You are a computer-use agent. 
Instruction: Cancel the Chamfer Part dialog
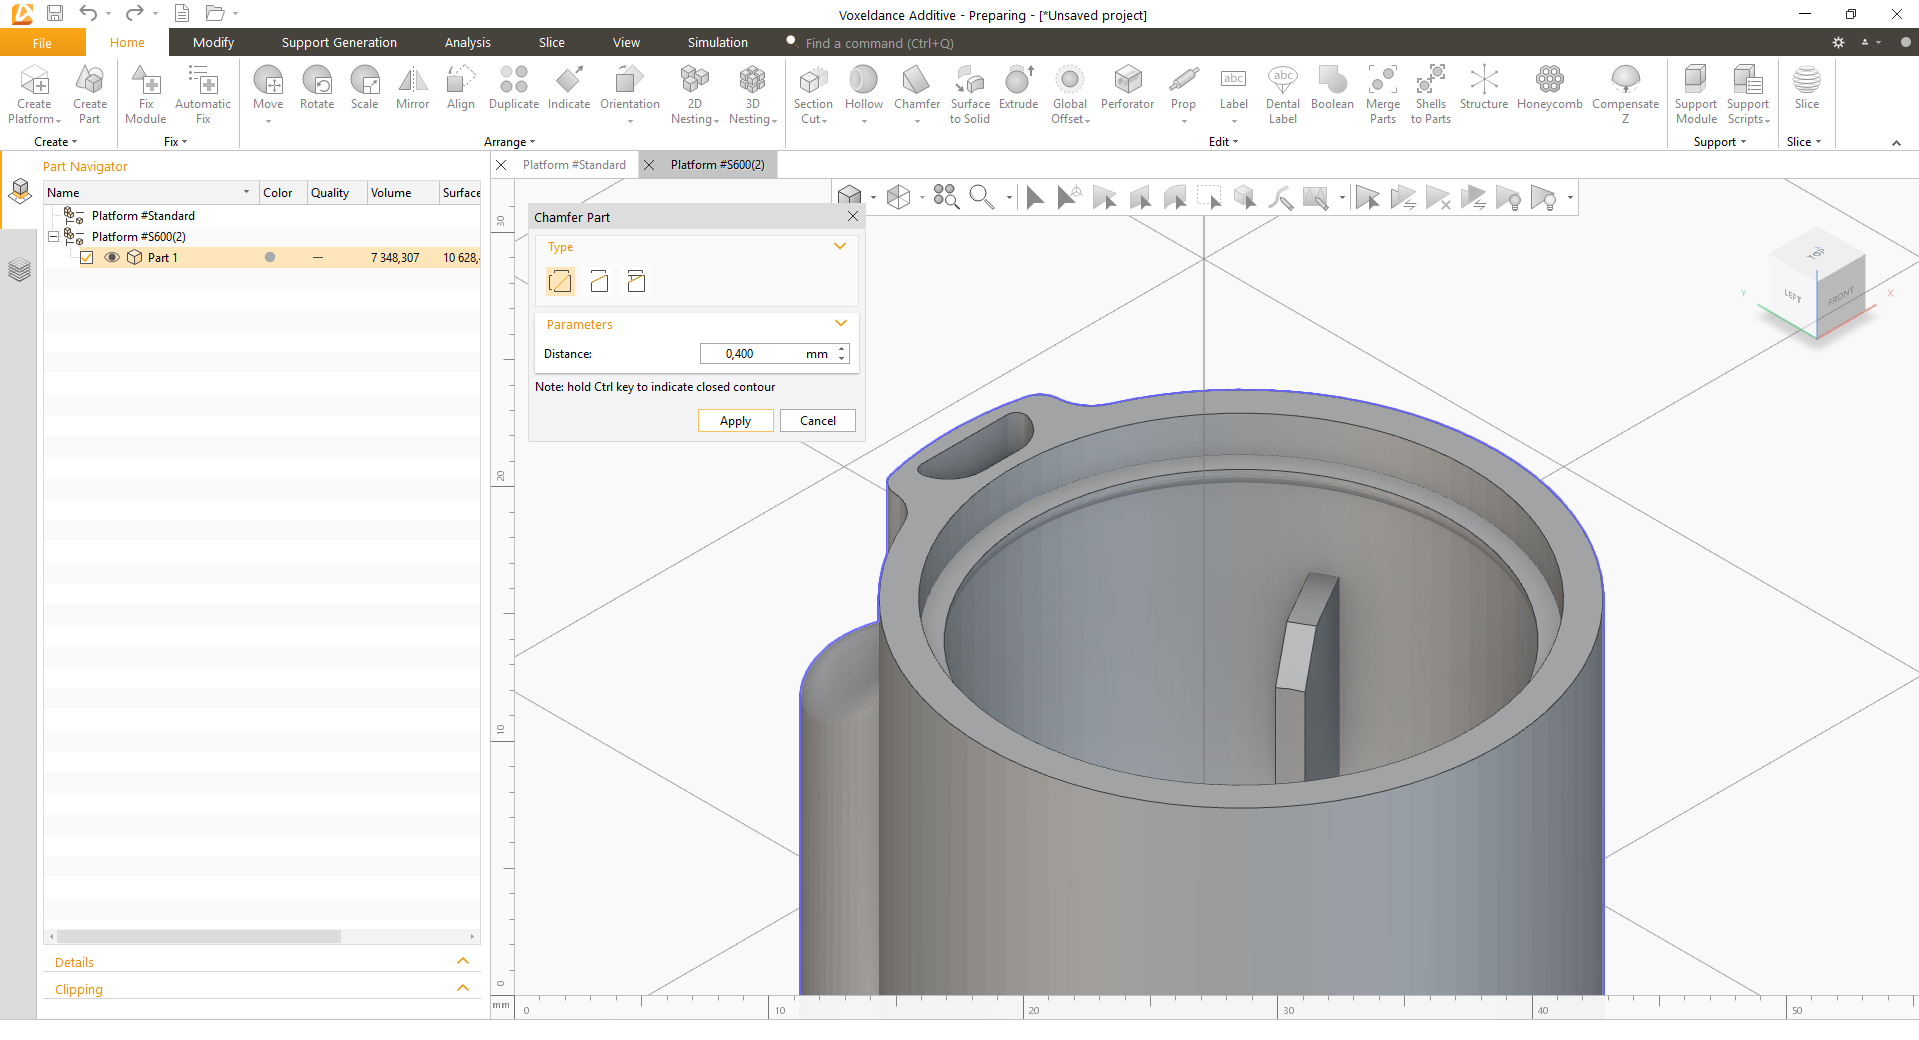[817, 421]
